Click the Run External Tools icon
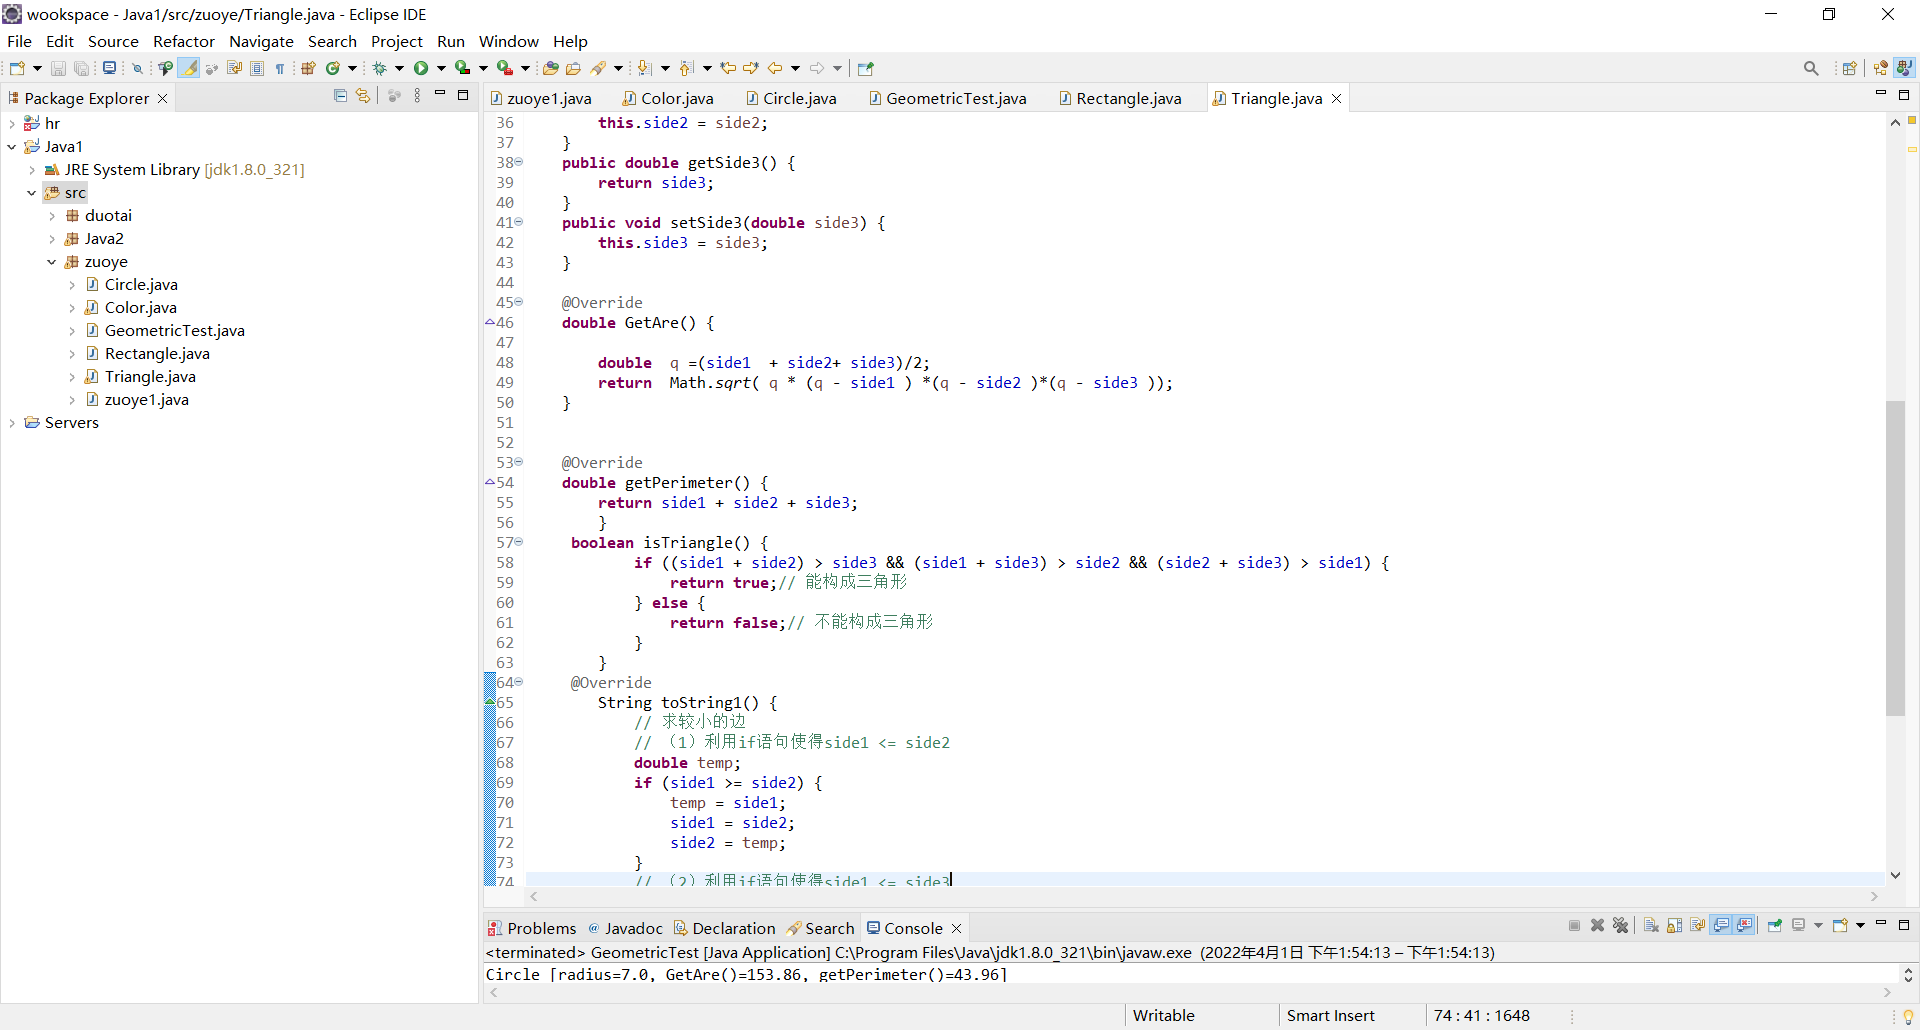This screenshot has width=1920, height=1030. point(505,68)
